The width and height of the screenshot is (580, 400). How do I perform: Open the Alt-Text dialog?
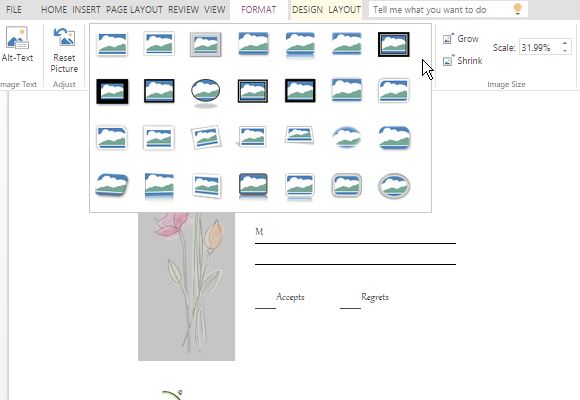coord(17,45)
